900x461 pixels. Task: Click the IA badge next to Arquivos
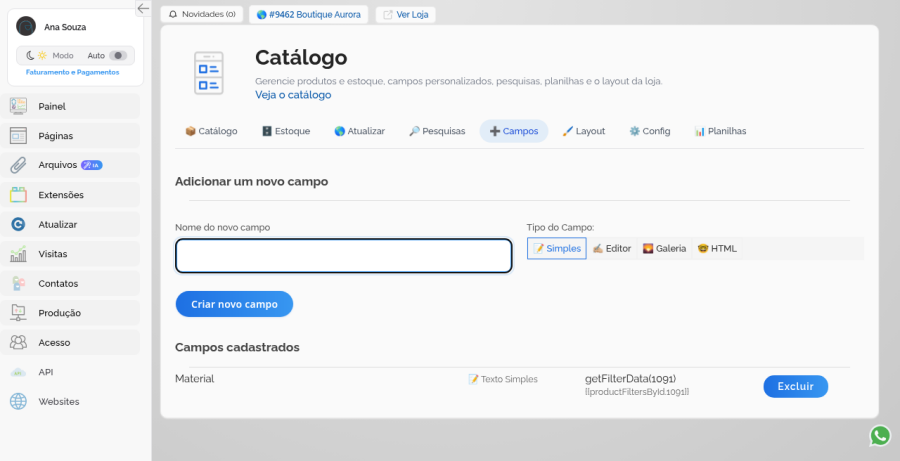coord(92,165)
